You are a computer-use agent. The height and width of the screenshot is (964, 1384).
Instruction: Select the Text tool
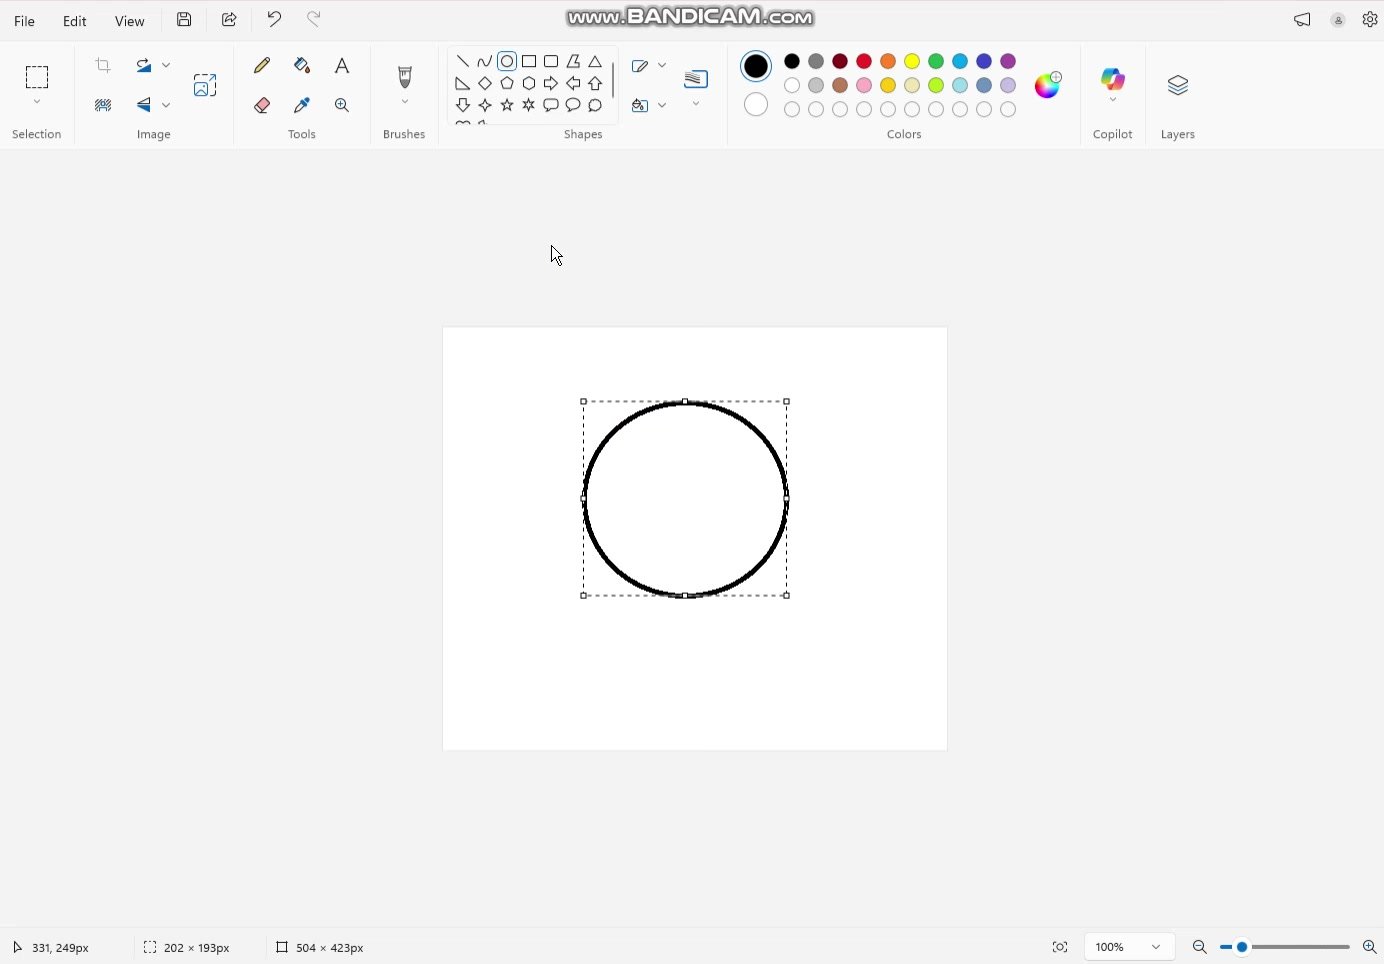coord(342,66)
